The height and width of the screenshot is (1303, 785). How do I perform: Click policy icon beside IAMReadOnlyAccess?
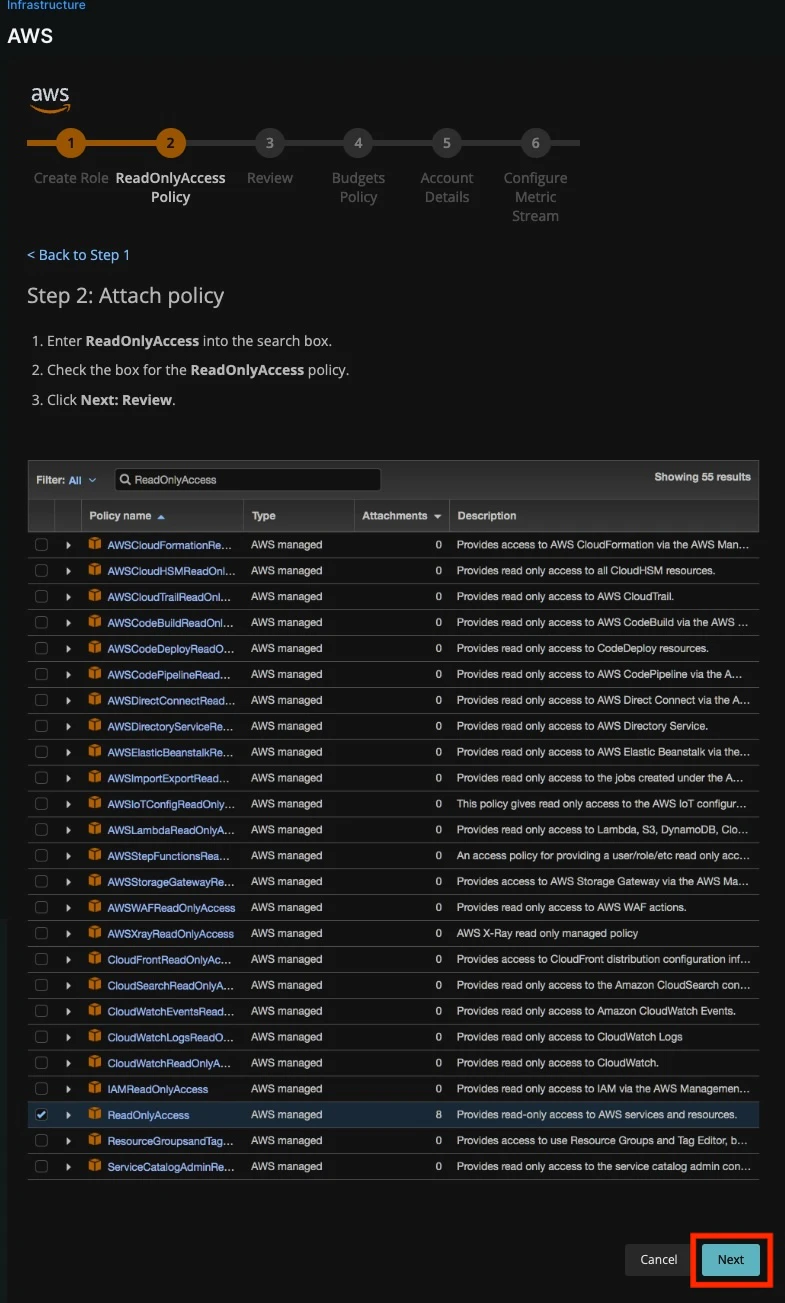[95, 1088]
